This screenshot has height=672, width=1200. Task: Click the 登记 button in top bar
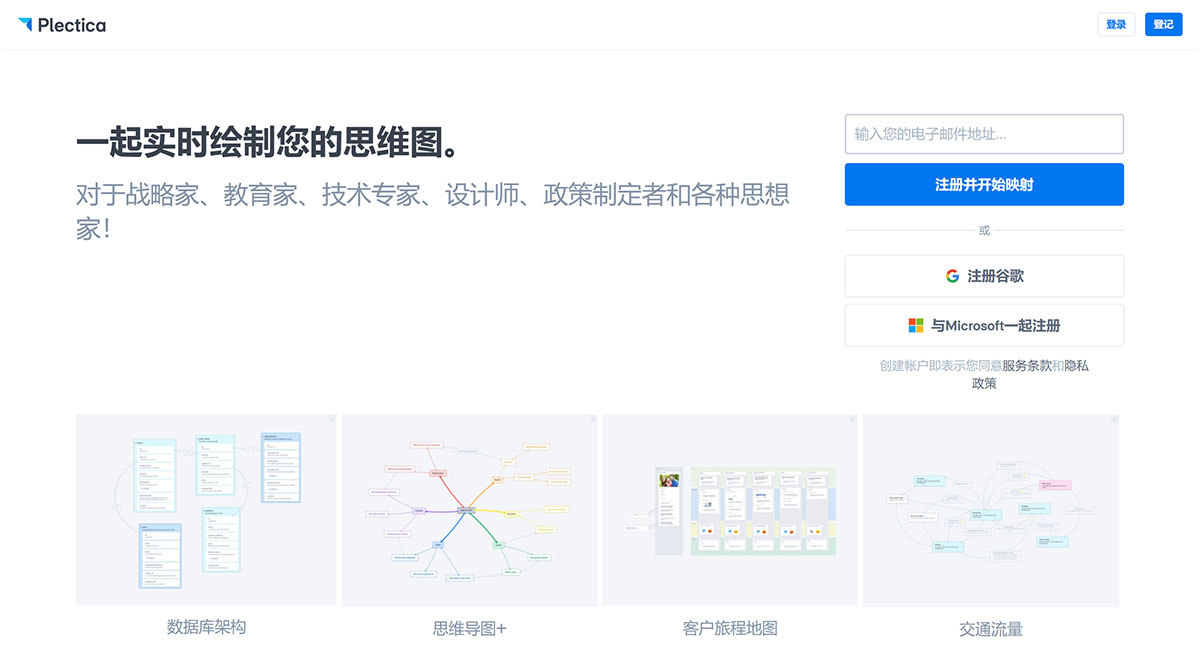[1163, 24]
